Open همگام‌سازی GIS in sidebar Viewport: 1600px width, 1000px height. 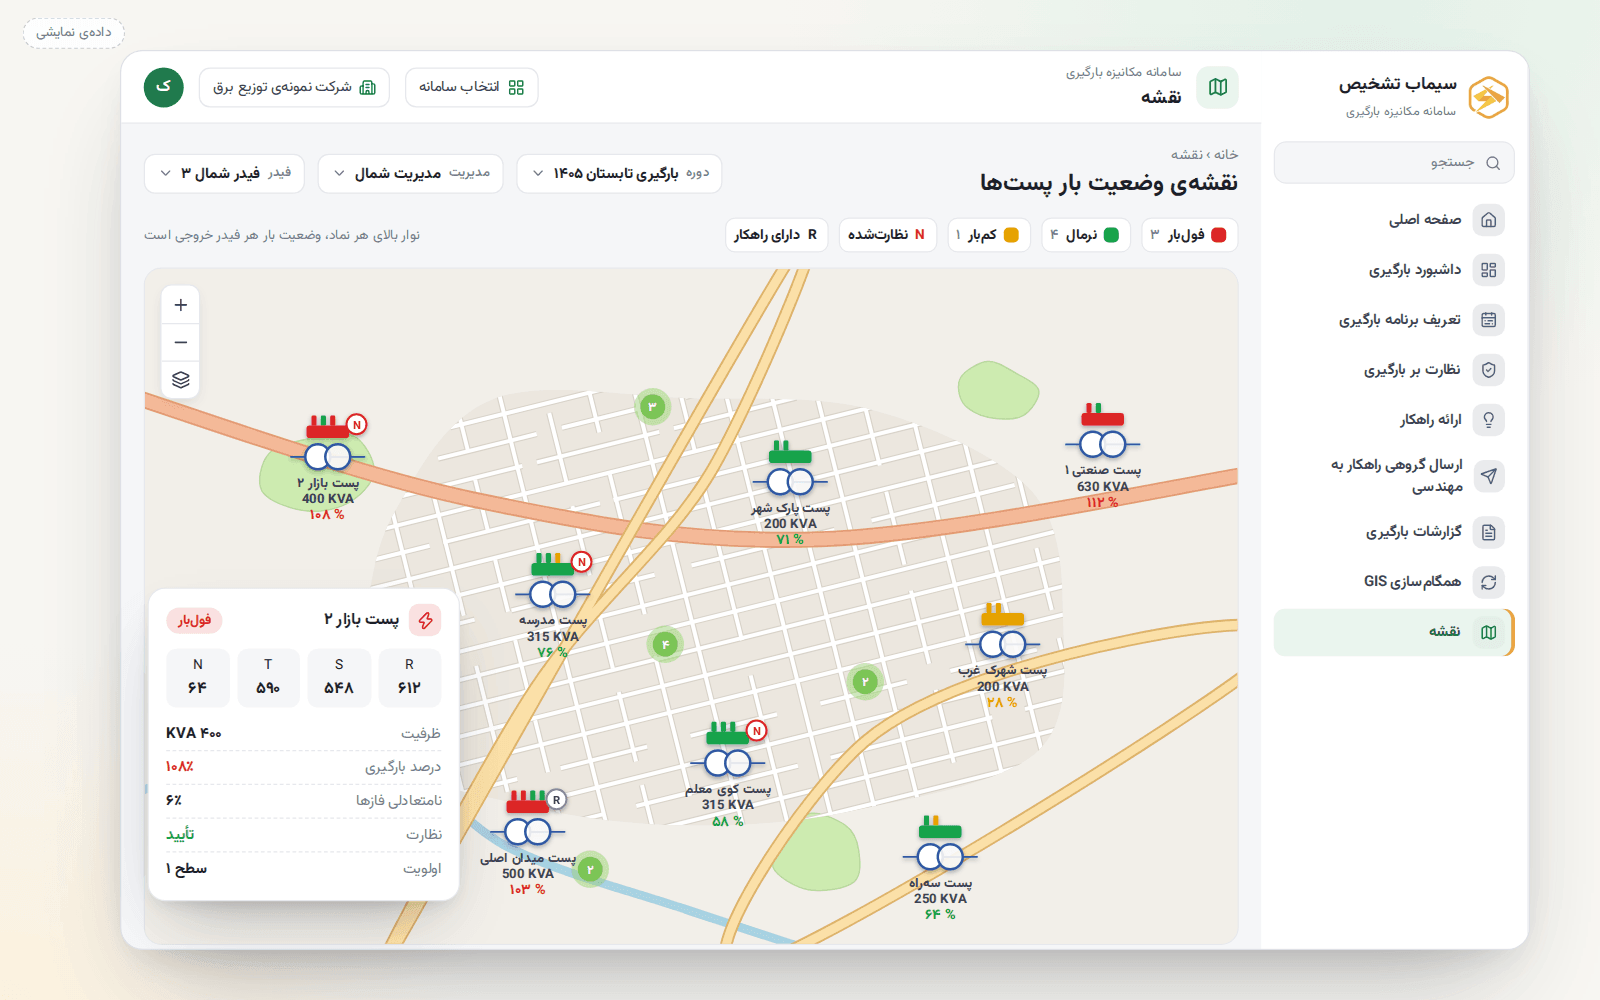click(1394, 582)
